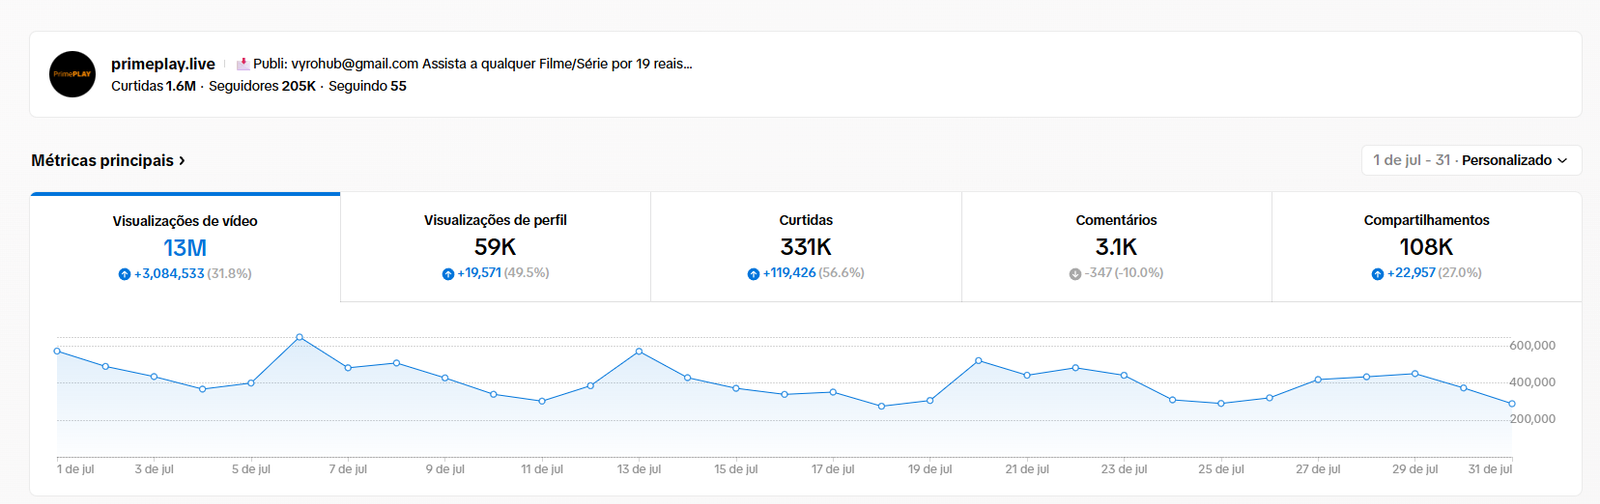Select the Compartilhamentos metrics tab
The width and height of the screenshot is (1600, 504).
(1427, 247)
